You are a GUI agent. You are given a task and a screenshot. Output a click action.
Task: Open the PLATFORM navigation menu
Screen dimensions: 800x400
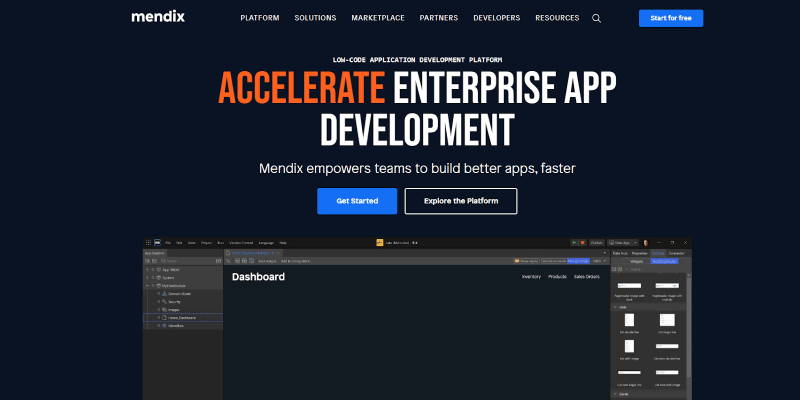click(260, 18)
